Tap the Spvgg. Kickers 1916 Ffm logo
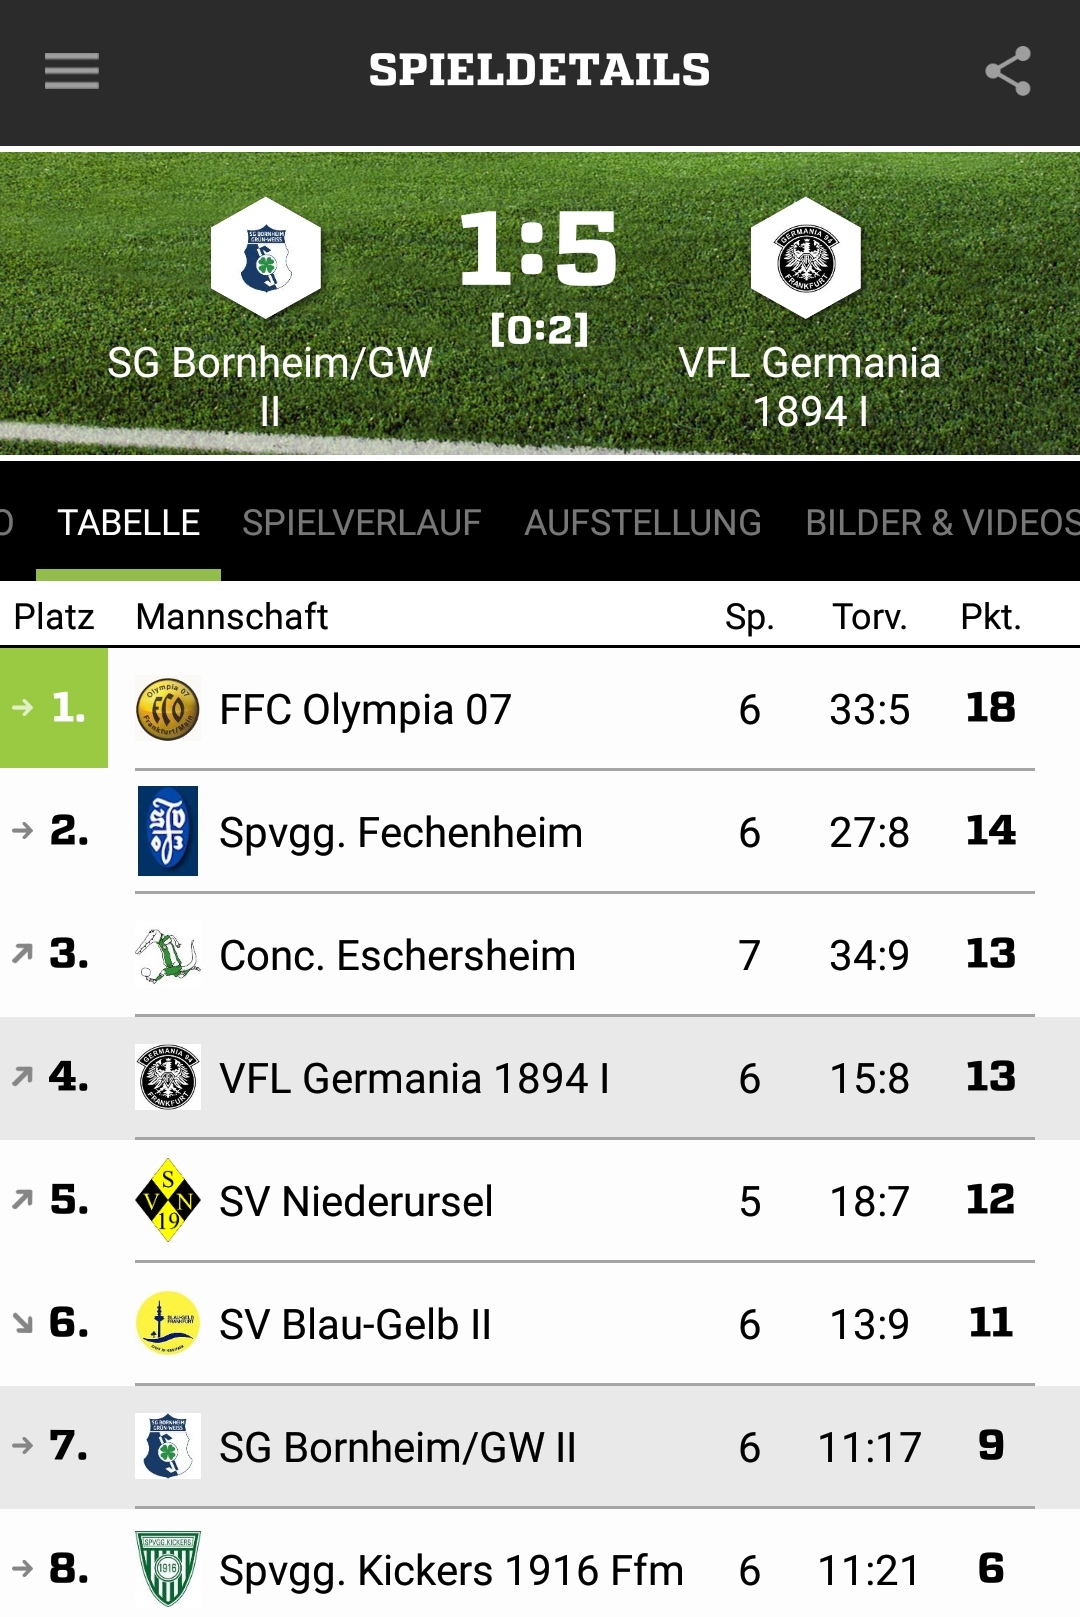The width and height of the screenshot is (1080, 1617). [168, 1568]
